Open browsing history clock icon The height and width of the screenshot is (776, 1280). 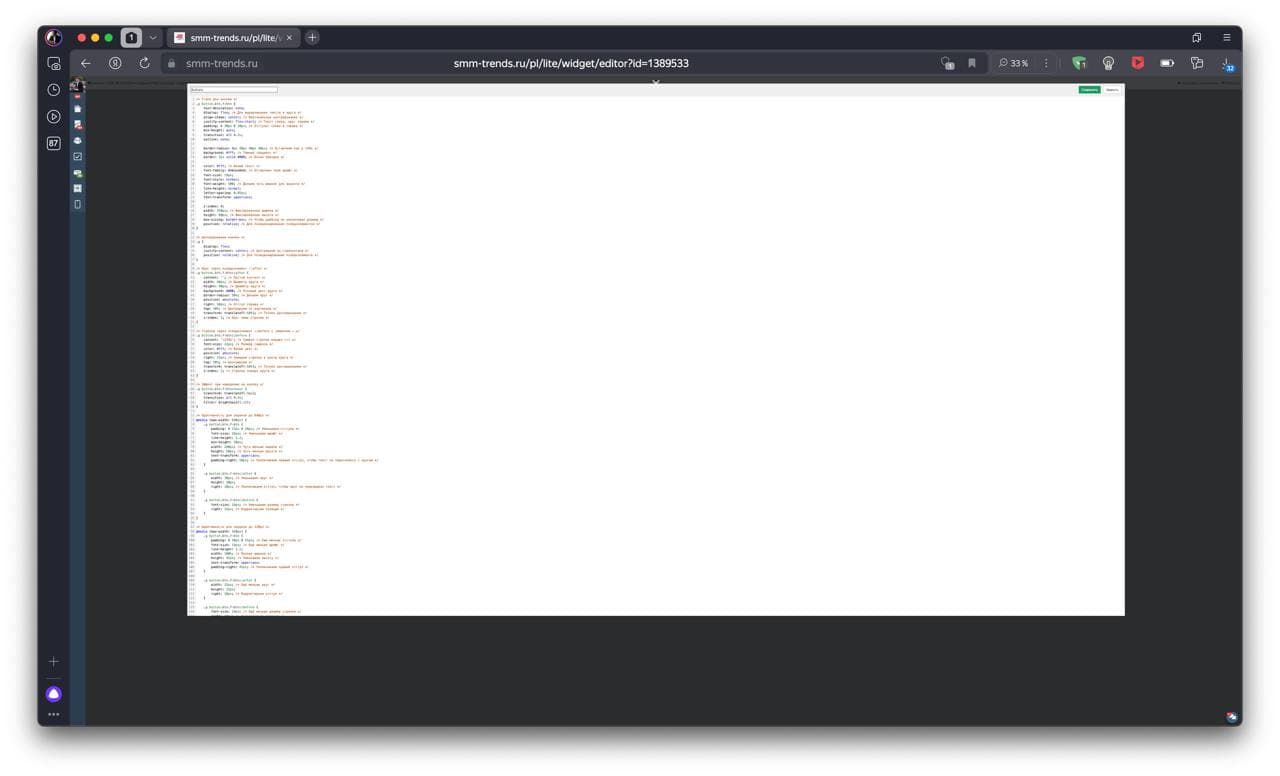click(x=54, y=90)
